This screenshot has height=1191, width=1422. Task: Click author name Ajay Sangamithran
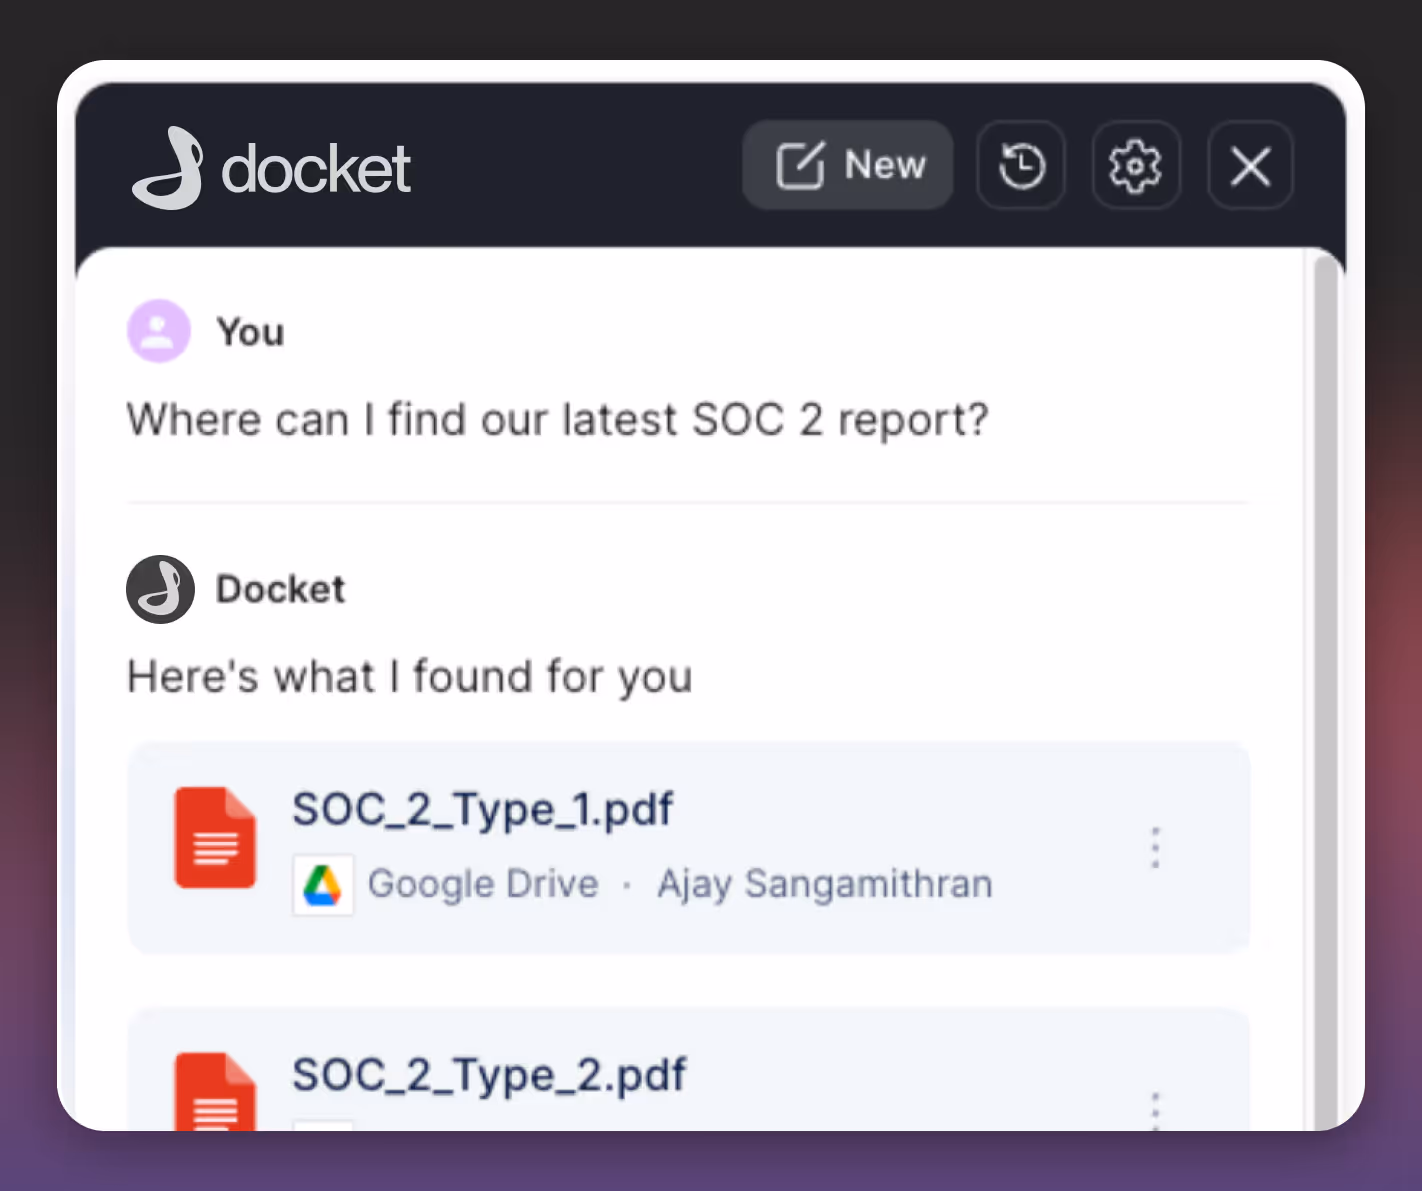click(824, 884)
